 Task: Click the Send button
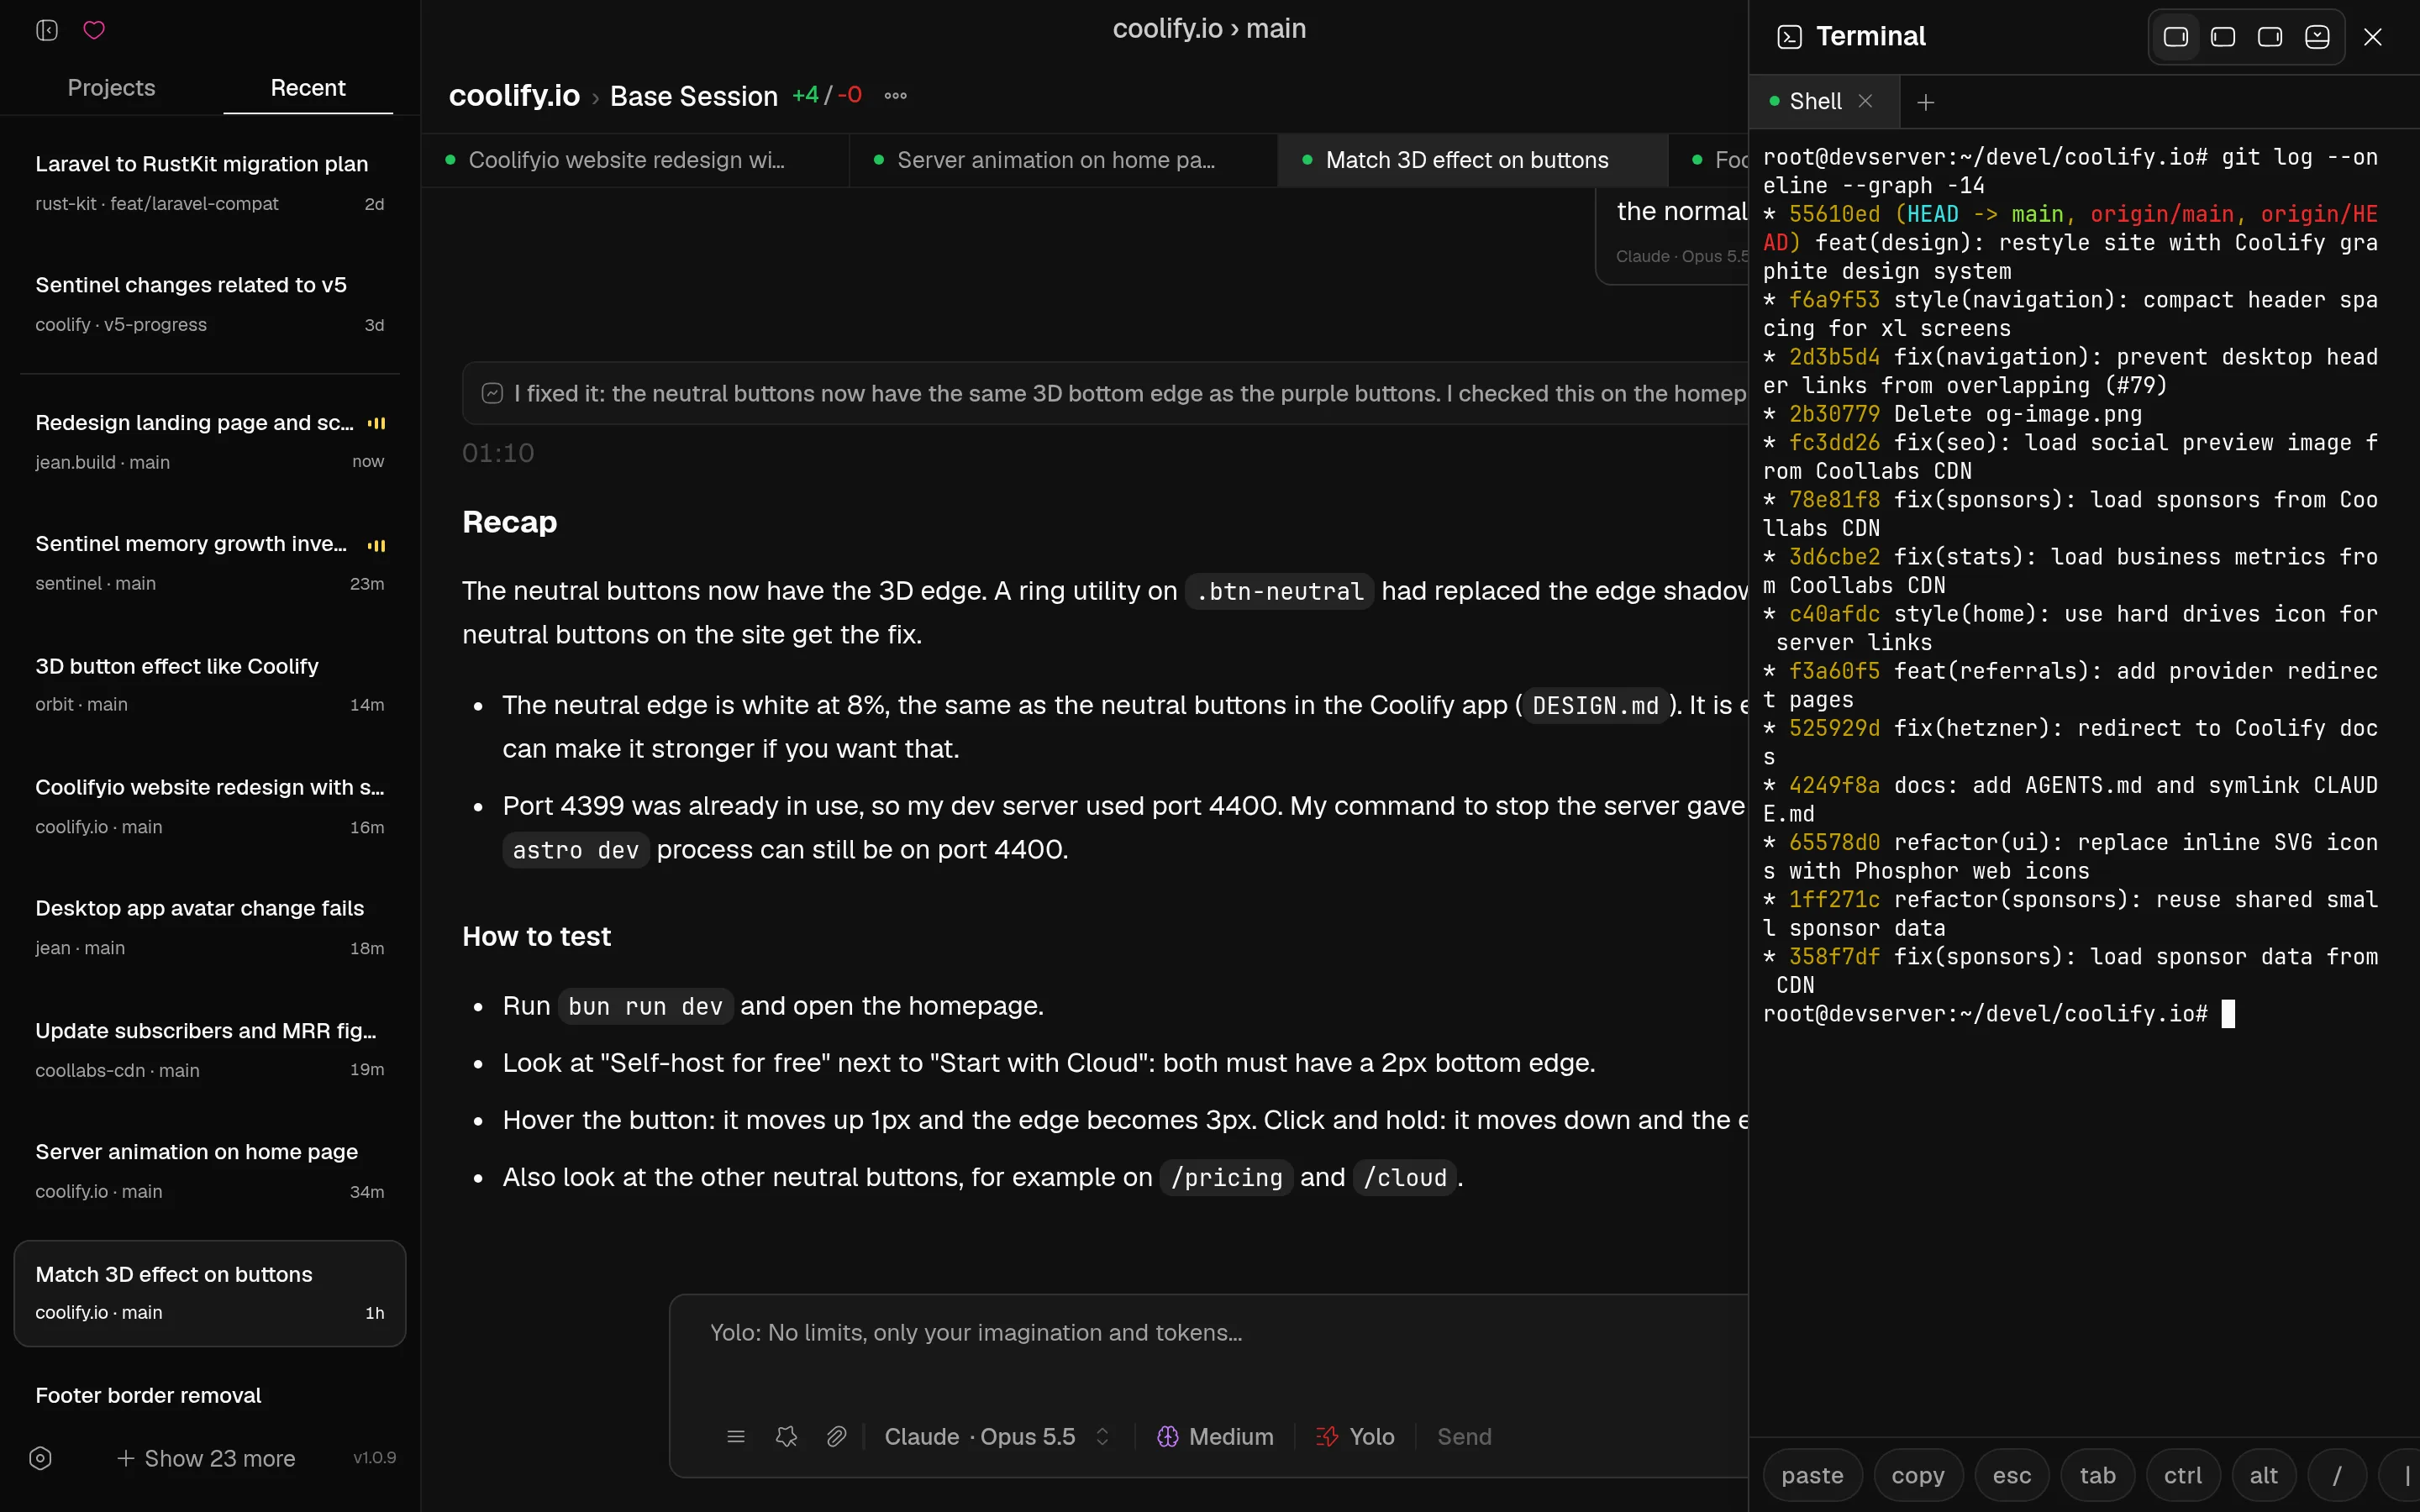coord(1464,1437)
